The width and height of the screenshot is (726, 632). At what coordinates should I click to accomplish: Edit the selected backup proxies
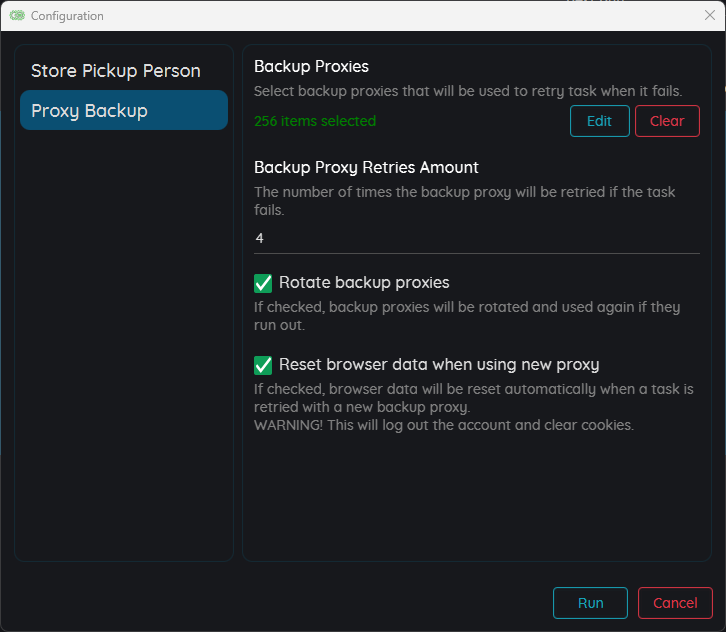[600, 121]
